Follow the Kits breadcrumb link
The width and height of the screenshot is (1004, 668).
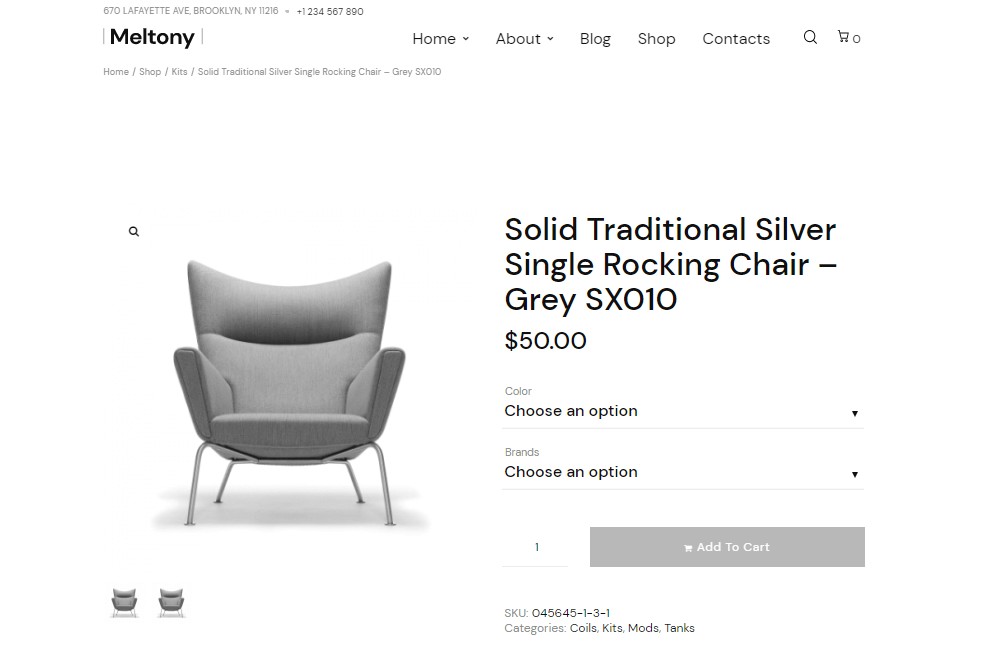[179, 72]
